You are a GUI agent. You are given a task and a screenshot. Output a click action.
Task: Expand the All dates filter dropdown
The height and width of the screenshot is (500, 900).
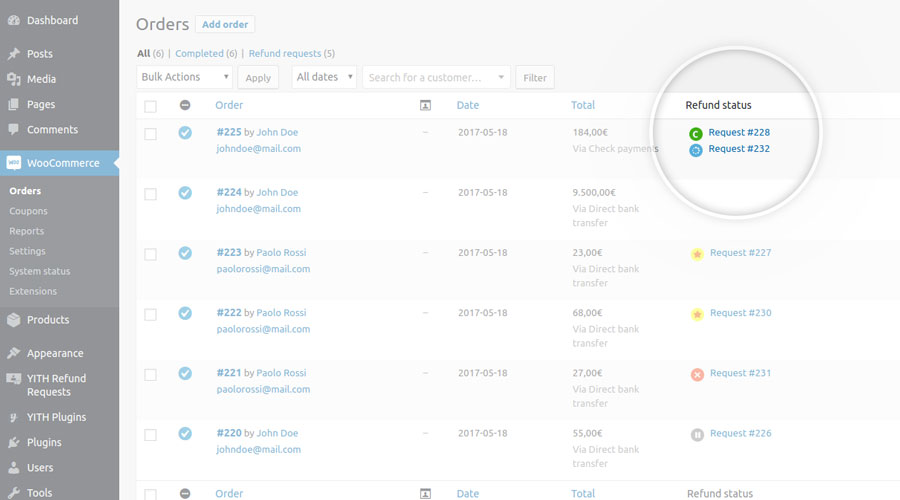pyautogui.click(x=324, y=77)
